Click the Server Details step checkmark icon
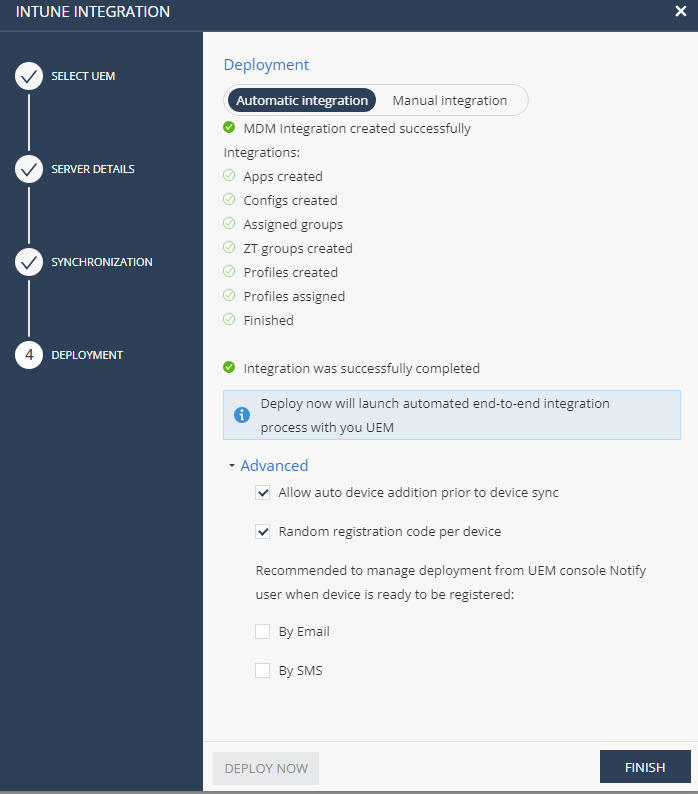The width and height of the screenshot is (698, 794). pyautogui.click(x=29, y=169)
